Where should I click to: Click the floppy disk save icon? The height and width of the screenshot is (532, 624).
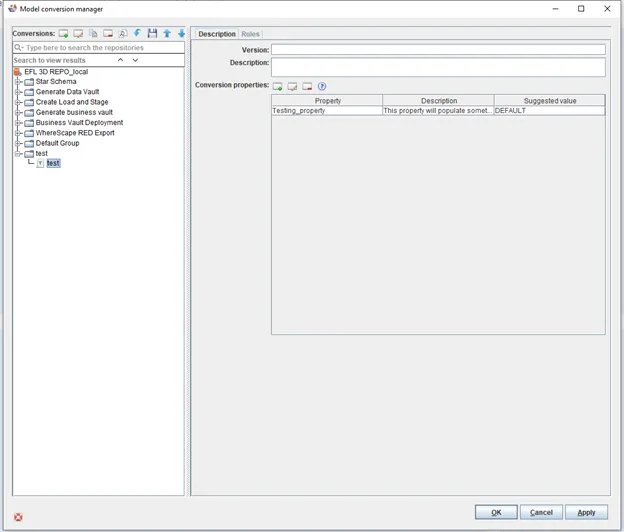(152, 33)
